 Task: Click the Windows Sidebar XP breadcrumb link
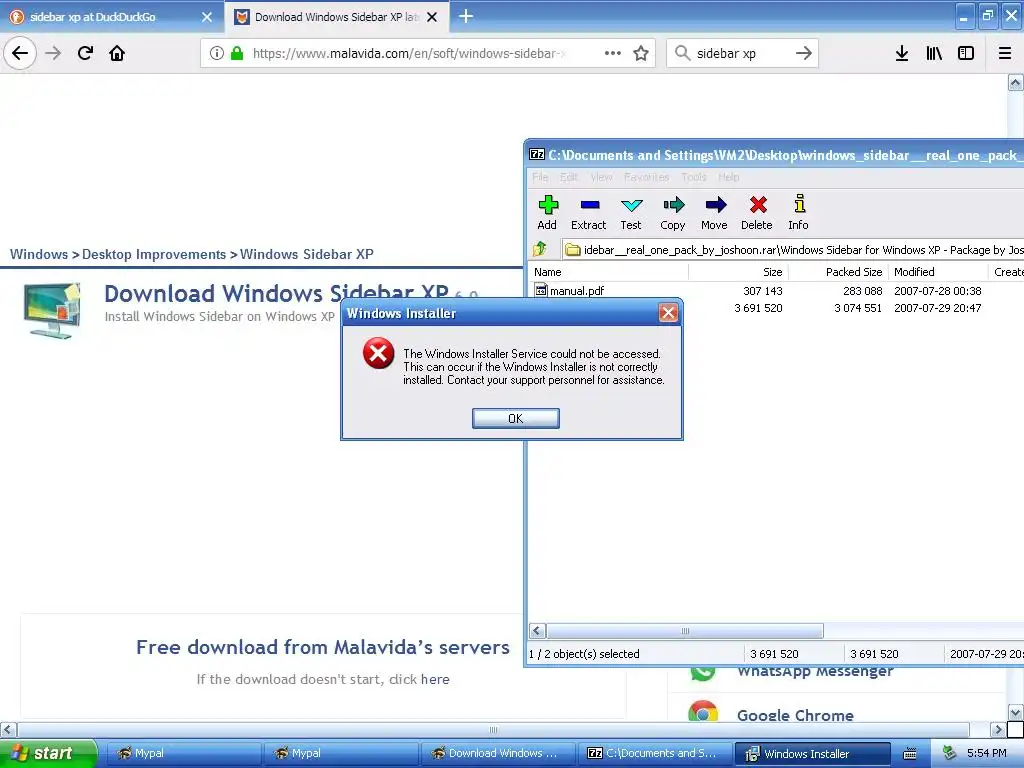[x=306, y=254]
